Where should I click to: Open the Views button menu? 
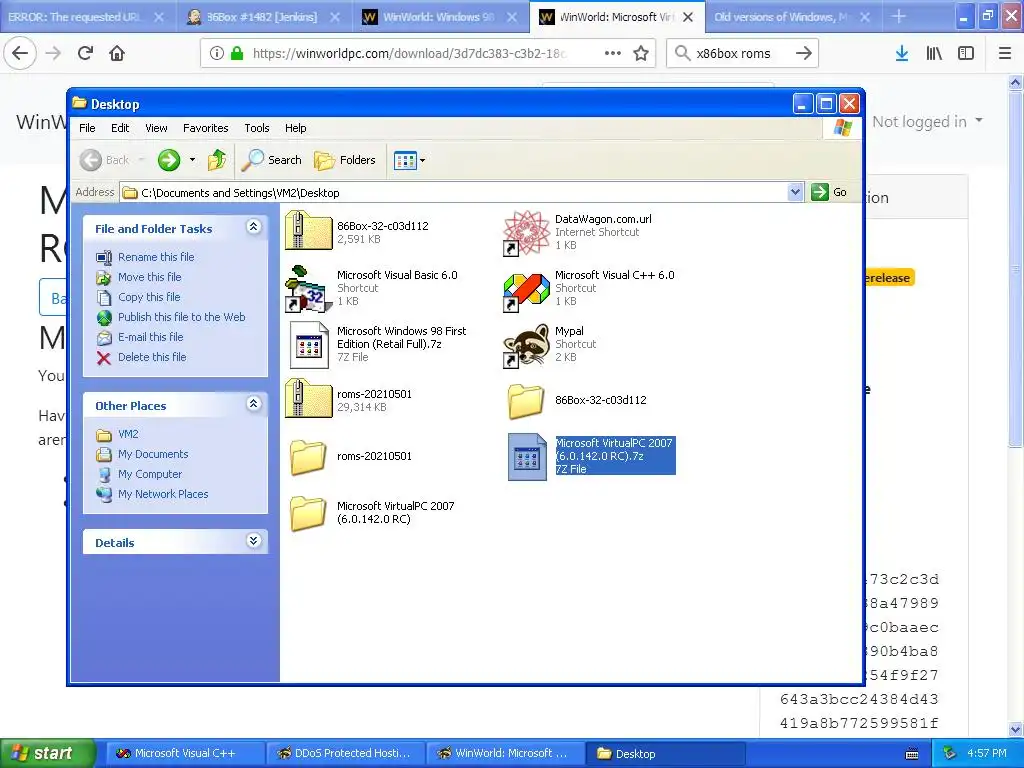(409, 160)
